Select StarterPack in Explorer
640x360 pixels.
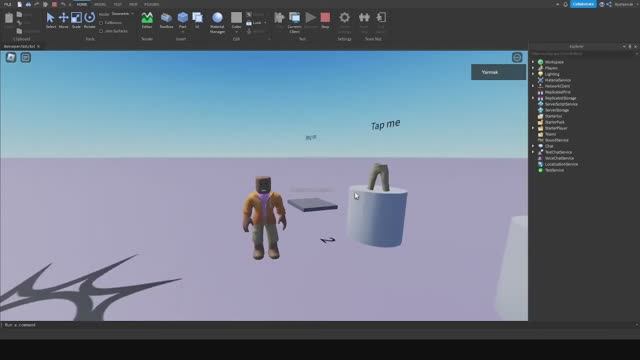[x=554, y=122]
